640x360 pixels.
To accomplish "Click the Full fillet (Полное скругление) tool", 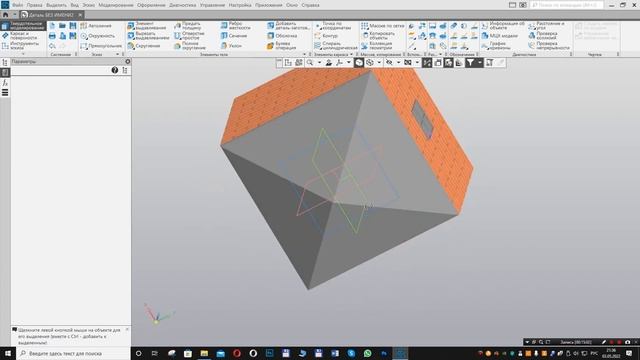I will click(x=190, y=46).
